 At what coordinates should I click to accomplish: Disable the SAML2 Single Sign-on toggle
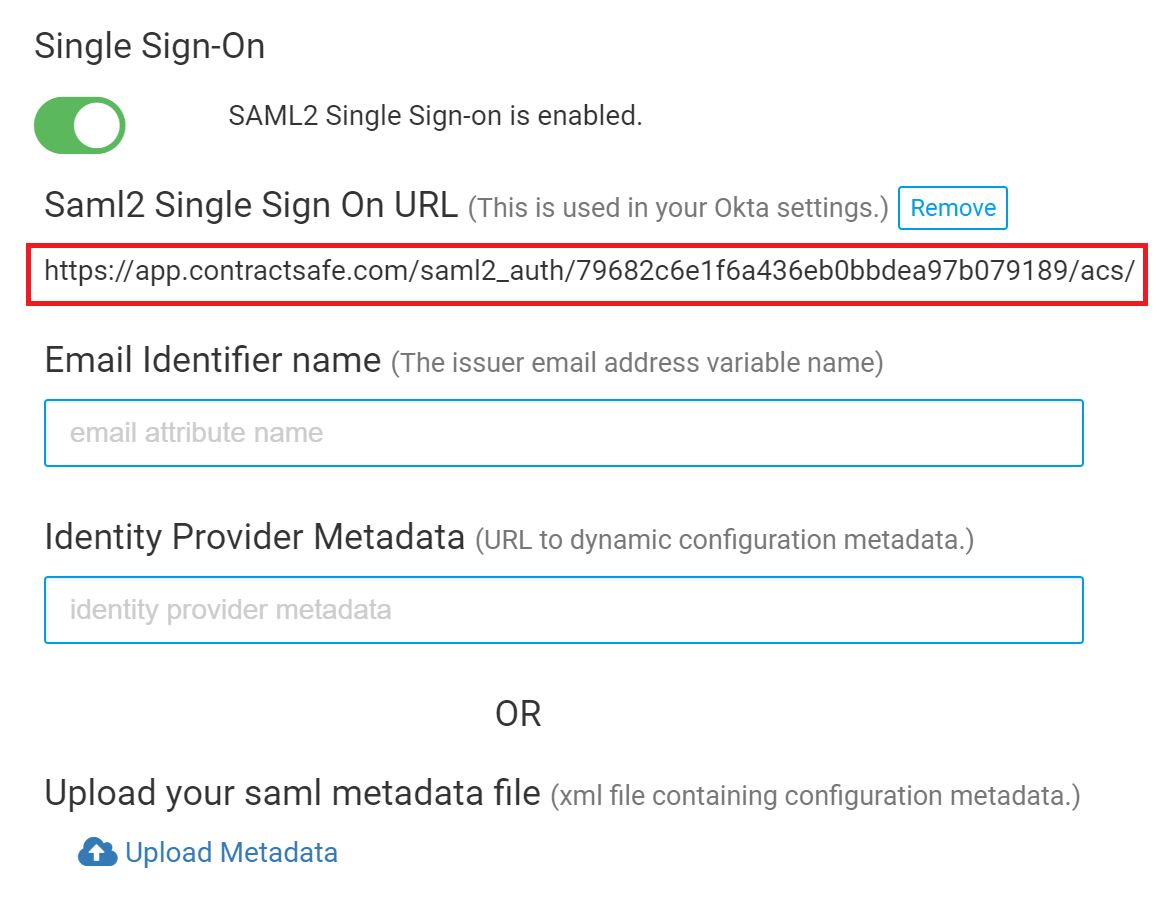coord(80,126)
